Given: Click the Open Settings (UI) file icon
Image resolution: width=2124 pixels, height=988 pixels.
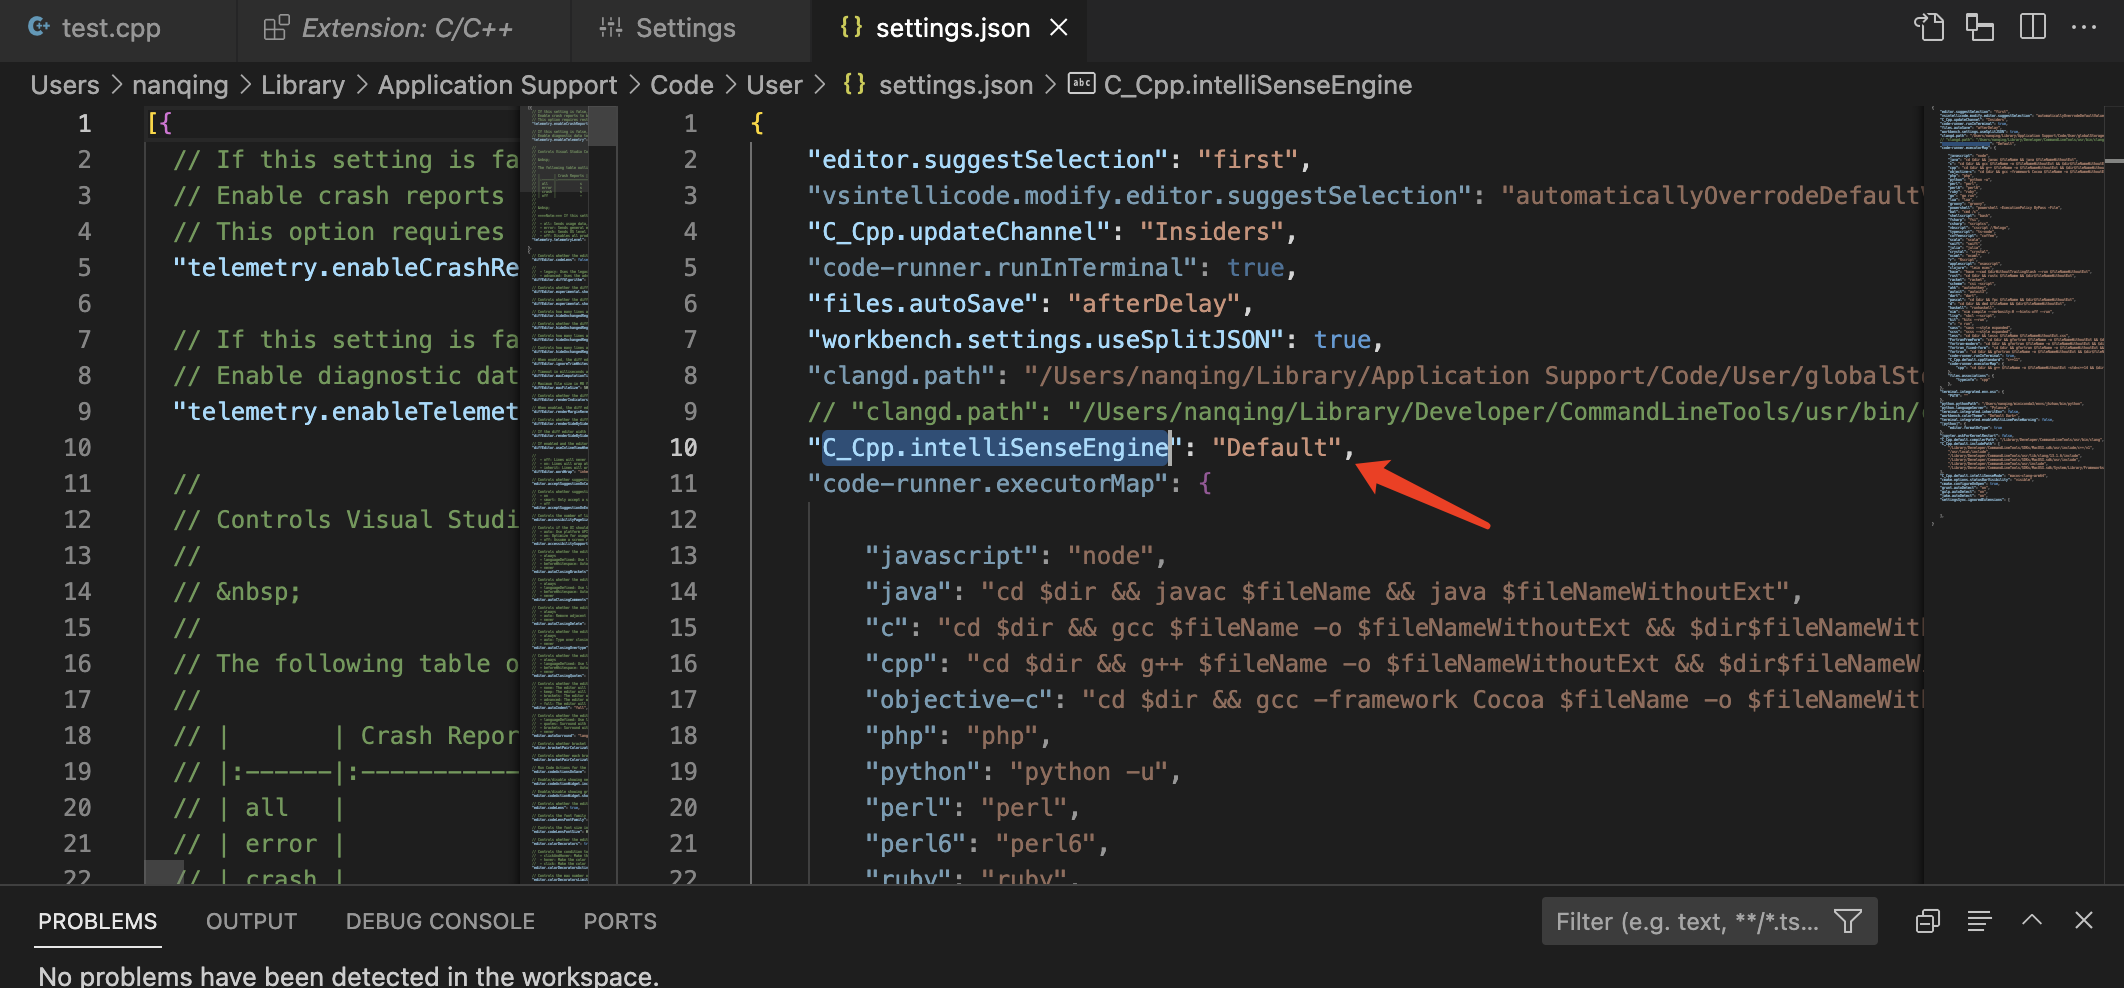Looking at the screenshot, I should tap(1929, 27).
